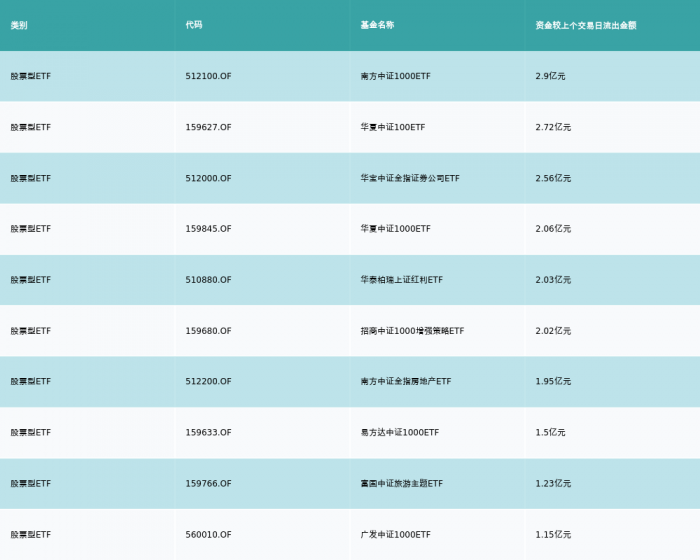Click the fund name 华宝中证全指证券公司ETF
The width and height of the screenshot is (700, 560).
[x=410, y=178]
